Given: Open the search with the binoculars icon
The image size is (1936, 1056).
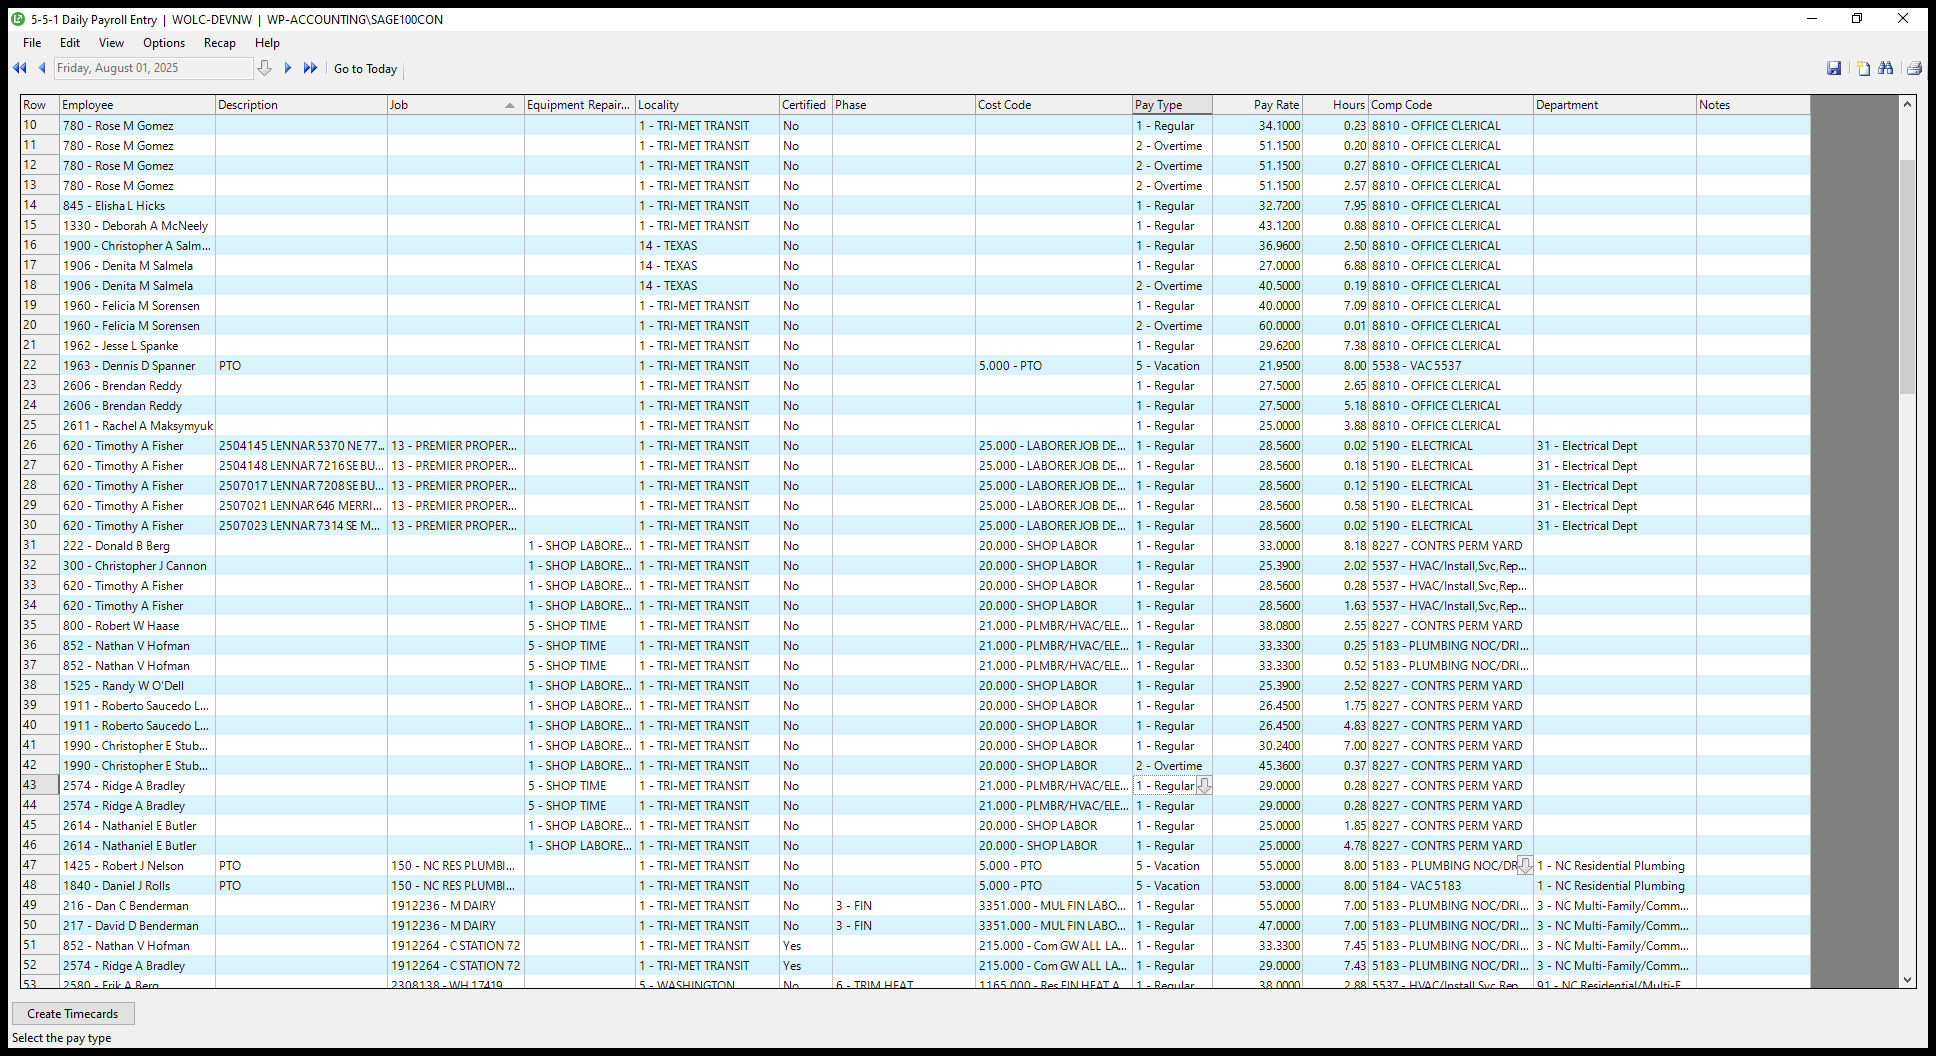Looking at the screenshot, I should [1887, 68].
